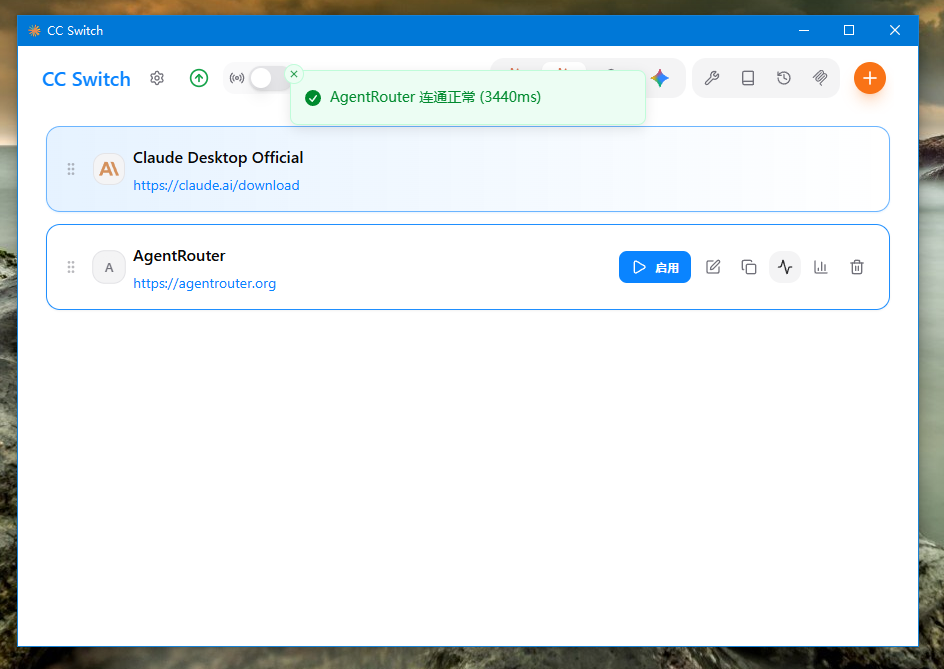Screen dimensions: 944x669
Task: Open the https://claude.ai/download link
Action: coord(216,185)
